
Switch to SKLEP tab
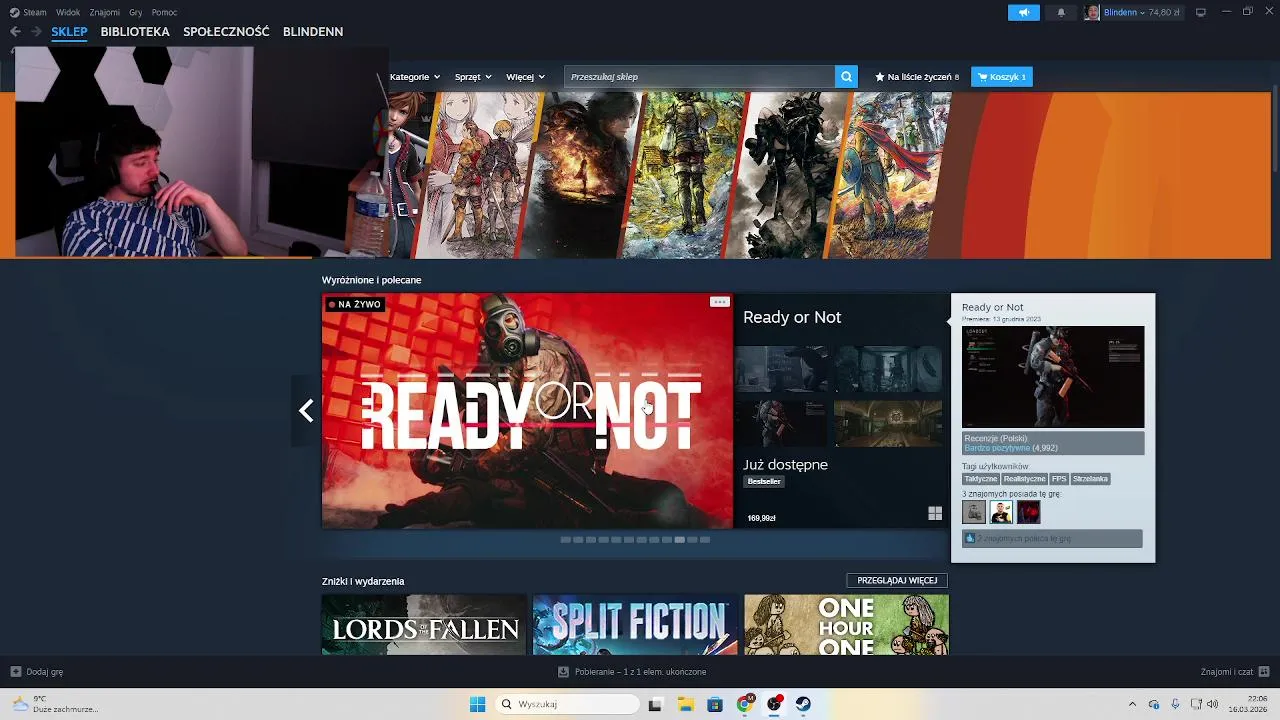point(70,32)
